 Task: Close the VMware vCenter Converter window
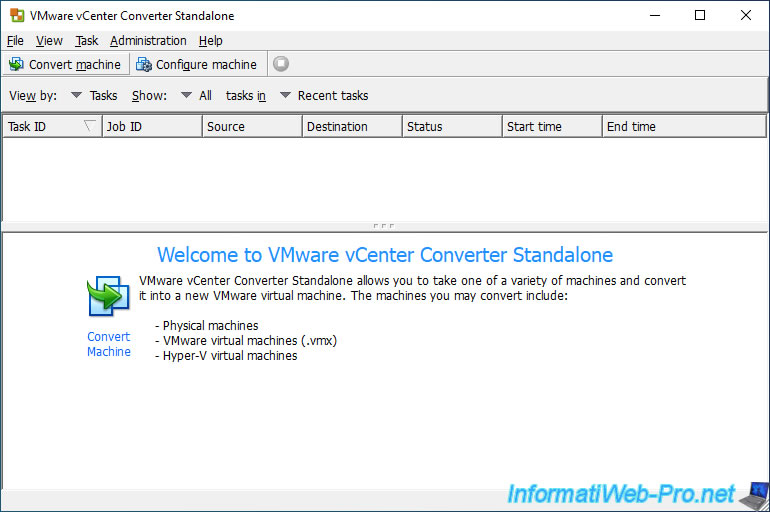point(745,15)
